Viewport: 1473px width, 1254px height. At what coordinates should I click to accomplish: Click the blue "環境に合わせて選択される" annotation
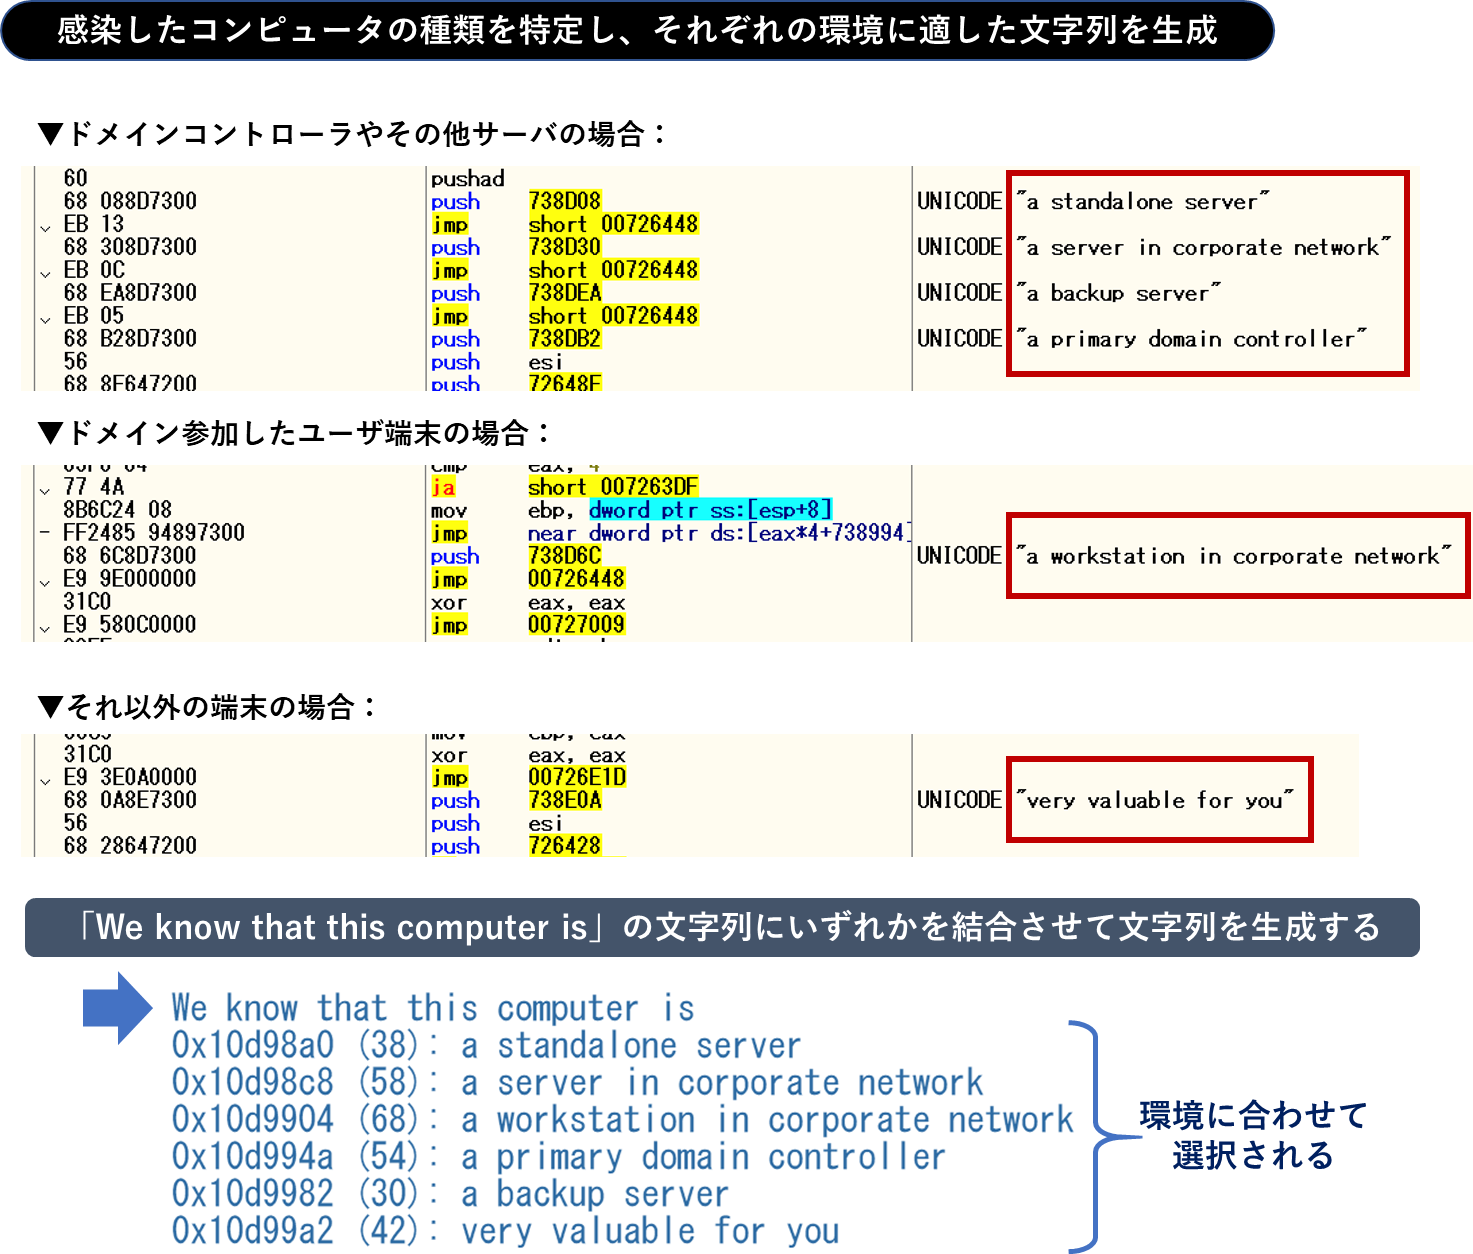tap(1252, 1135)
